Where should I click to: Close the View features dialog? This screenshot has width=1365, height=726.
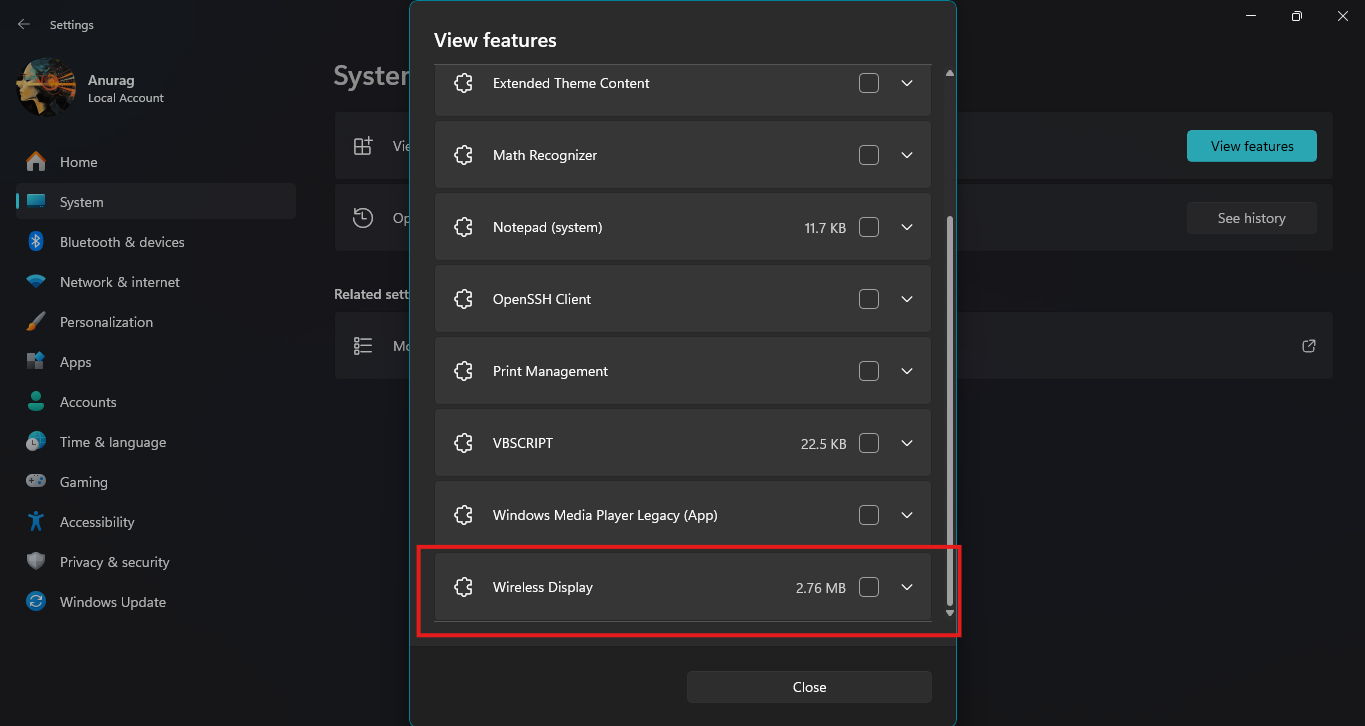click(809, 687)
